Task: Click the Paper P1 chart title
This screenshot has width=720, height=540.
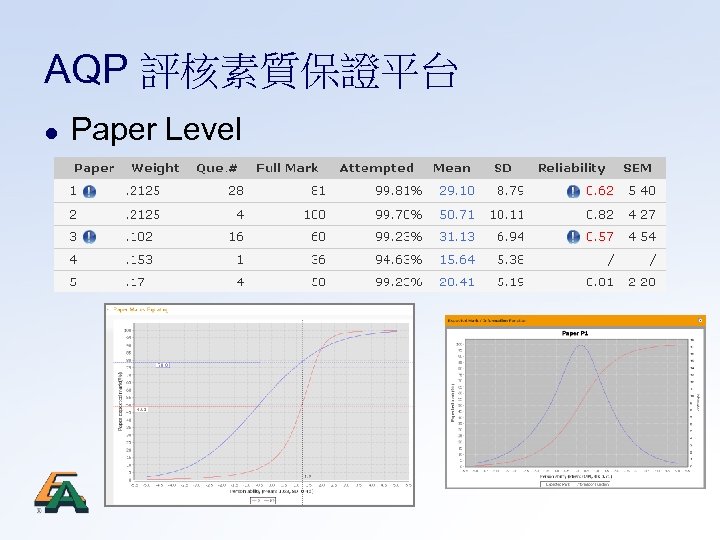Action: coord(575,333)
